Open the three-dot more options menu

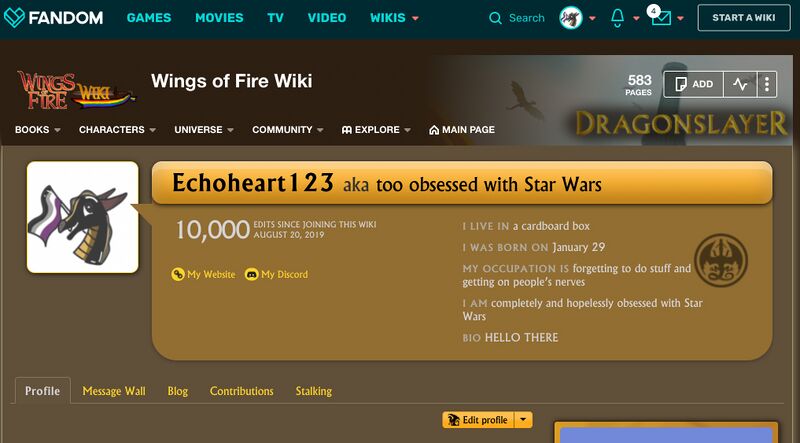(766, 84)
